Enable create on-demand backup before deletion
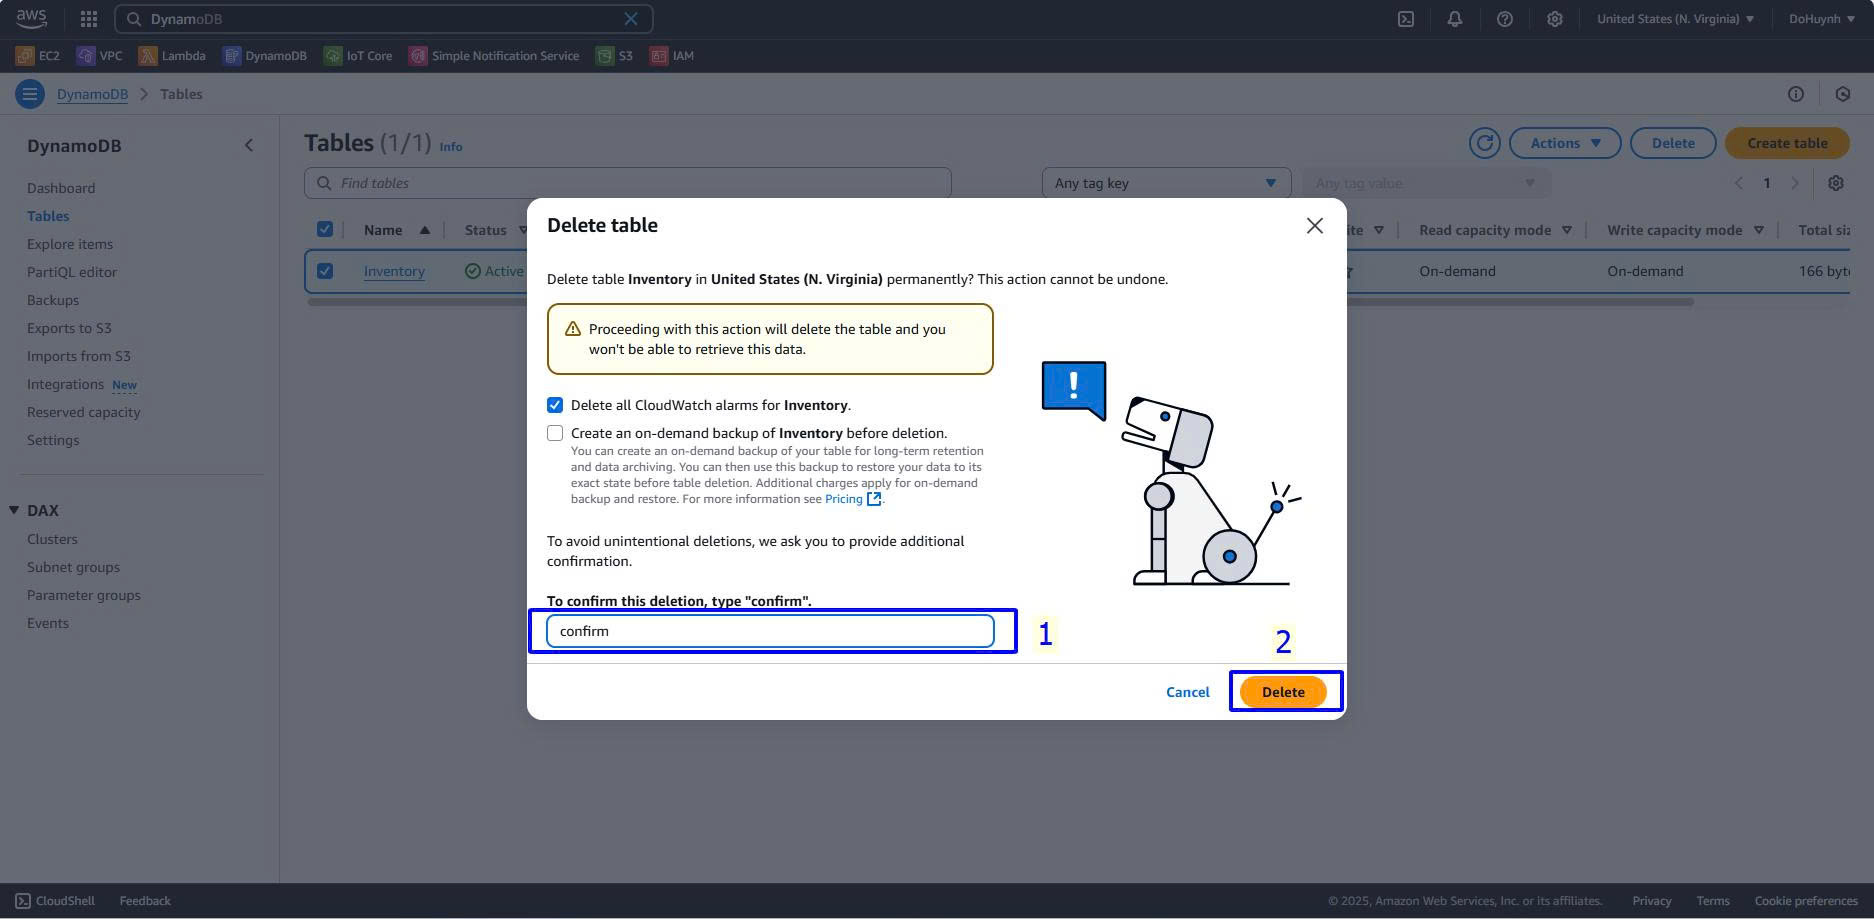 click(555, 433)
